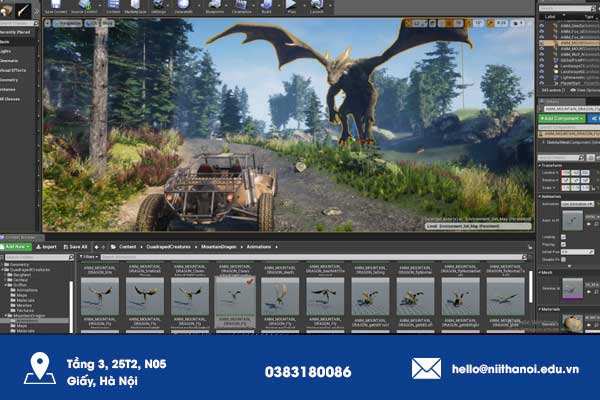Hide the PlayerStart actor in outliner

(x=542, y=83)
